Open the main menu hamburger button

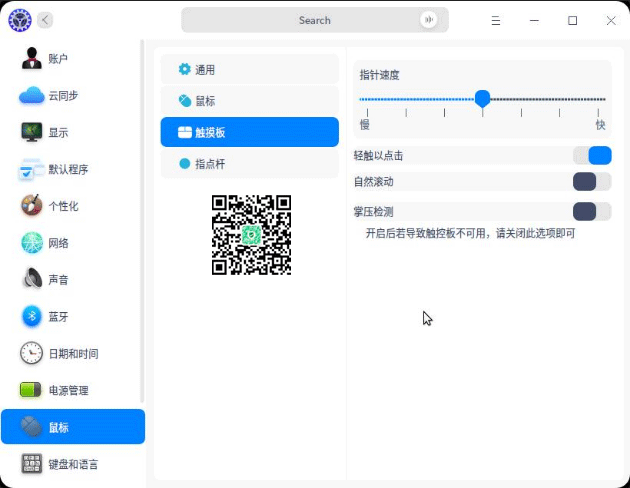495,20
